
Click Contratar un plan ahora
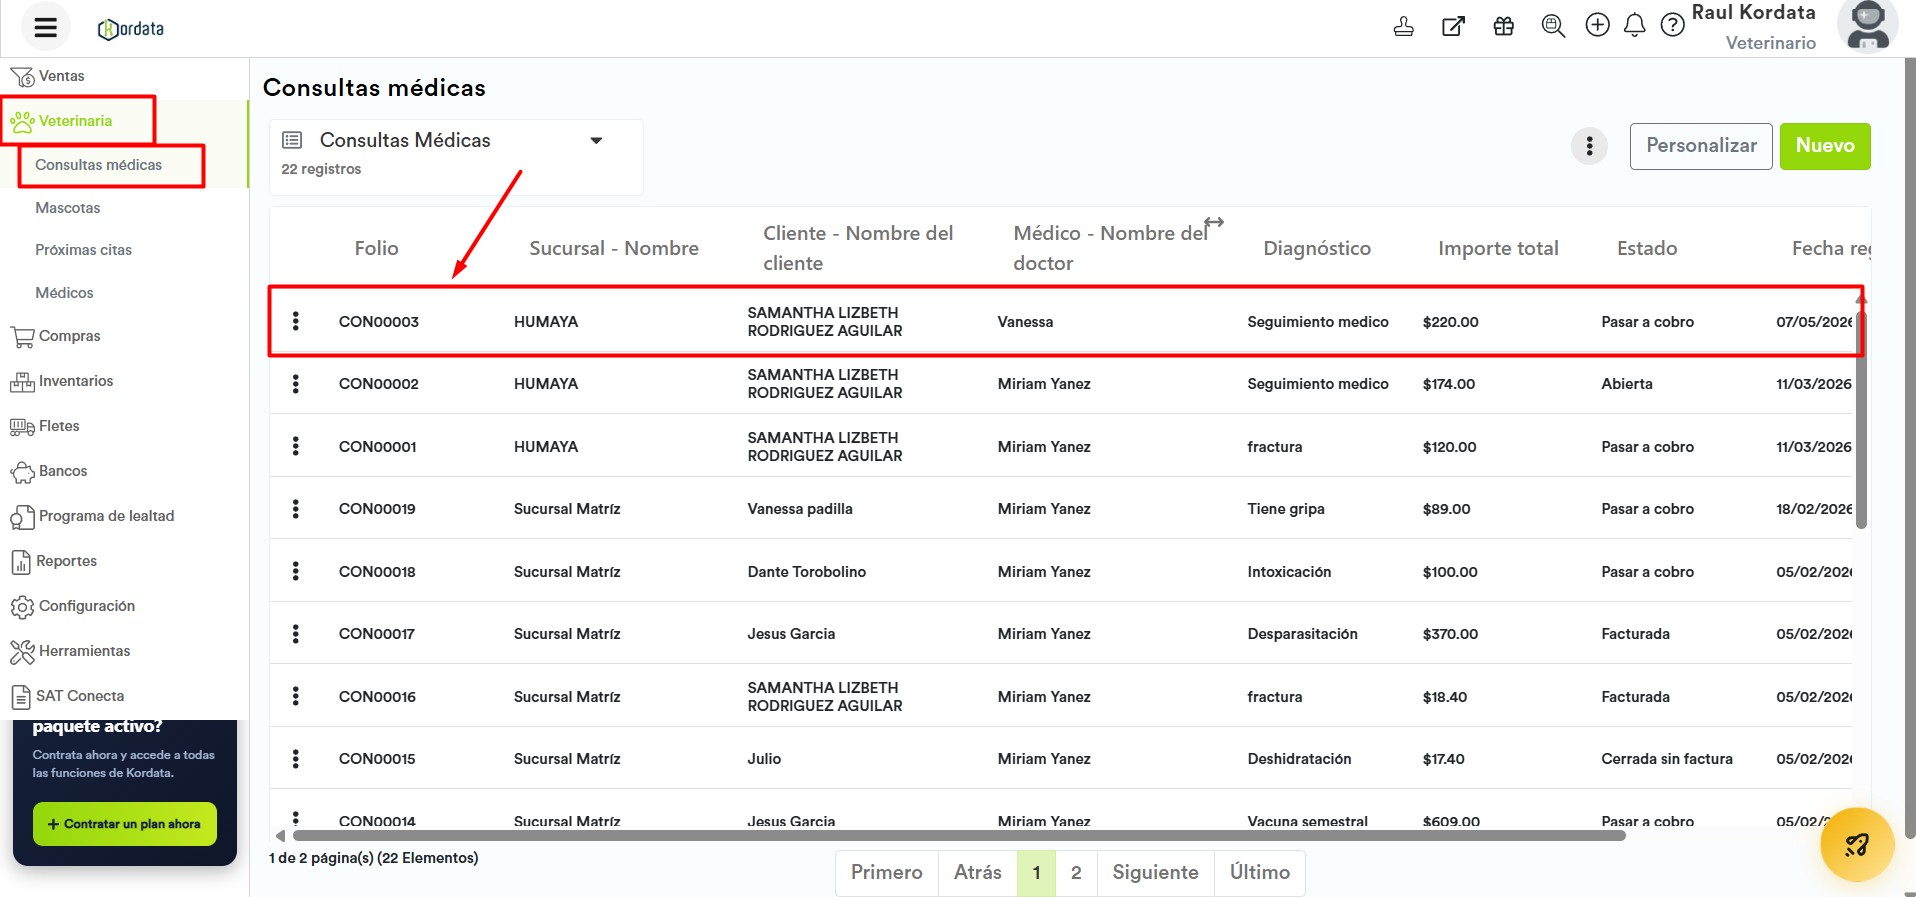tap(125, 824)
